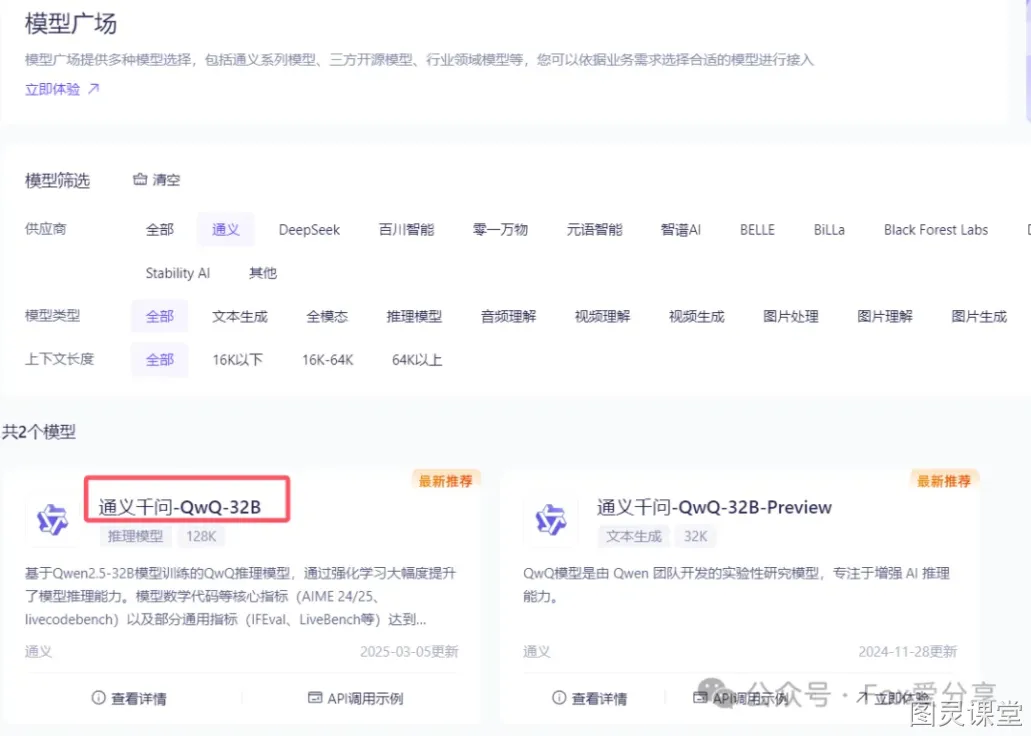
Task: Click the info icon in QwQ-32B 查看详情
Action: click(x=99, y=697)
